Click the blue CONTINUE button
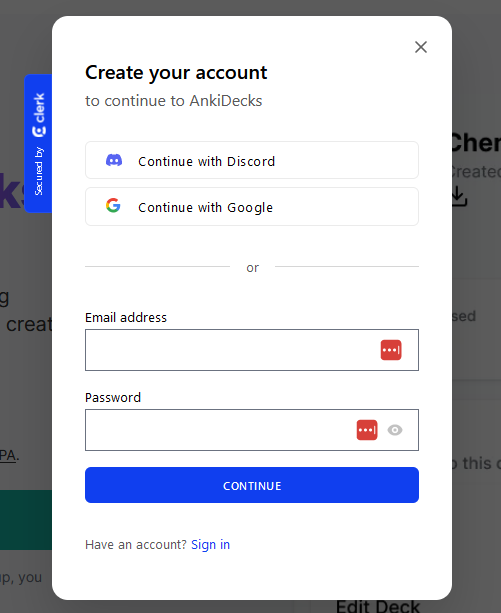 tap(252, 485)
